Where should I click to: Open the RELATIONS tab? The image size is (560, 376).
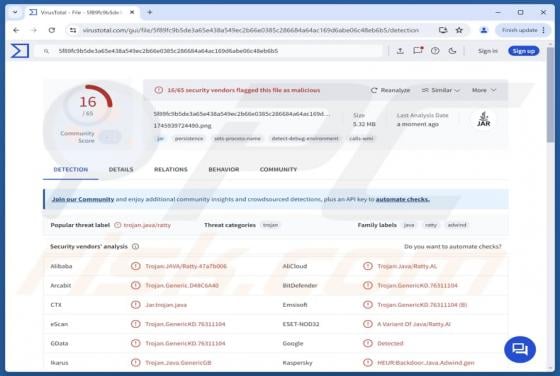click(x=171, y=169)
